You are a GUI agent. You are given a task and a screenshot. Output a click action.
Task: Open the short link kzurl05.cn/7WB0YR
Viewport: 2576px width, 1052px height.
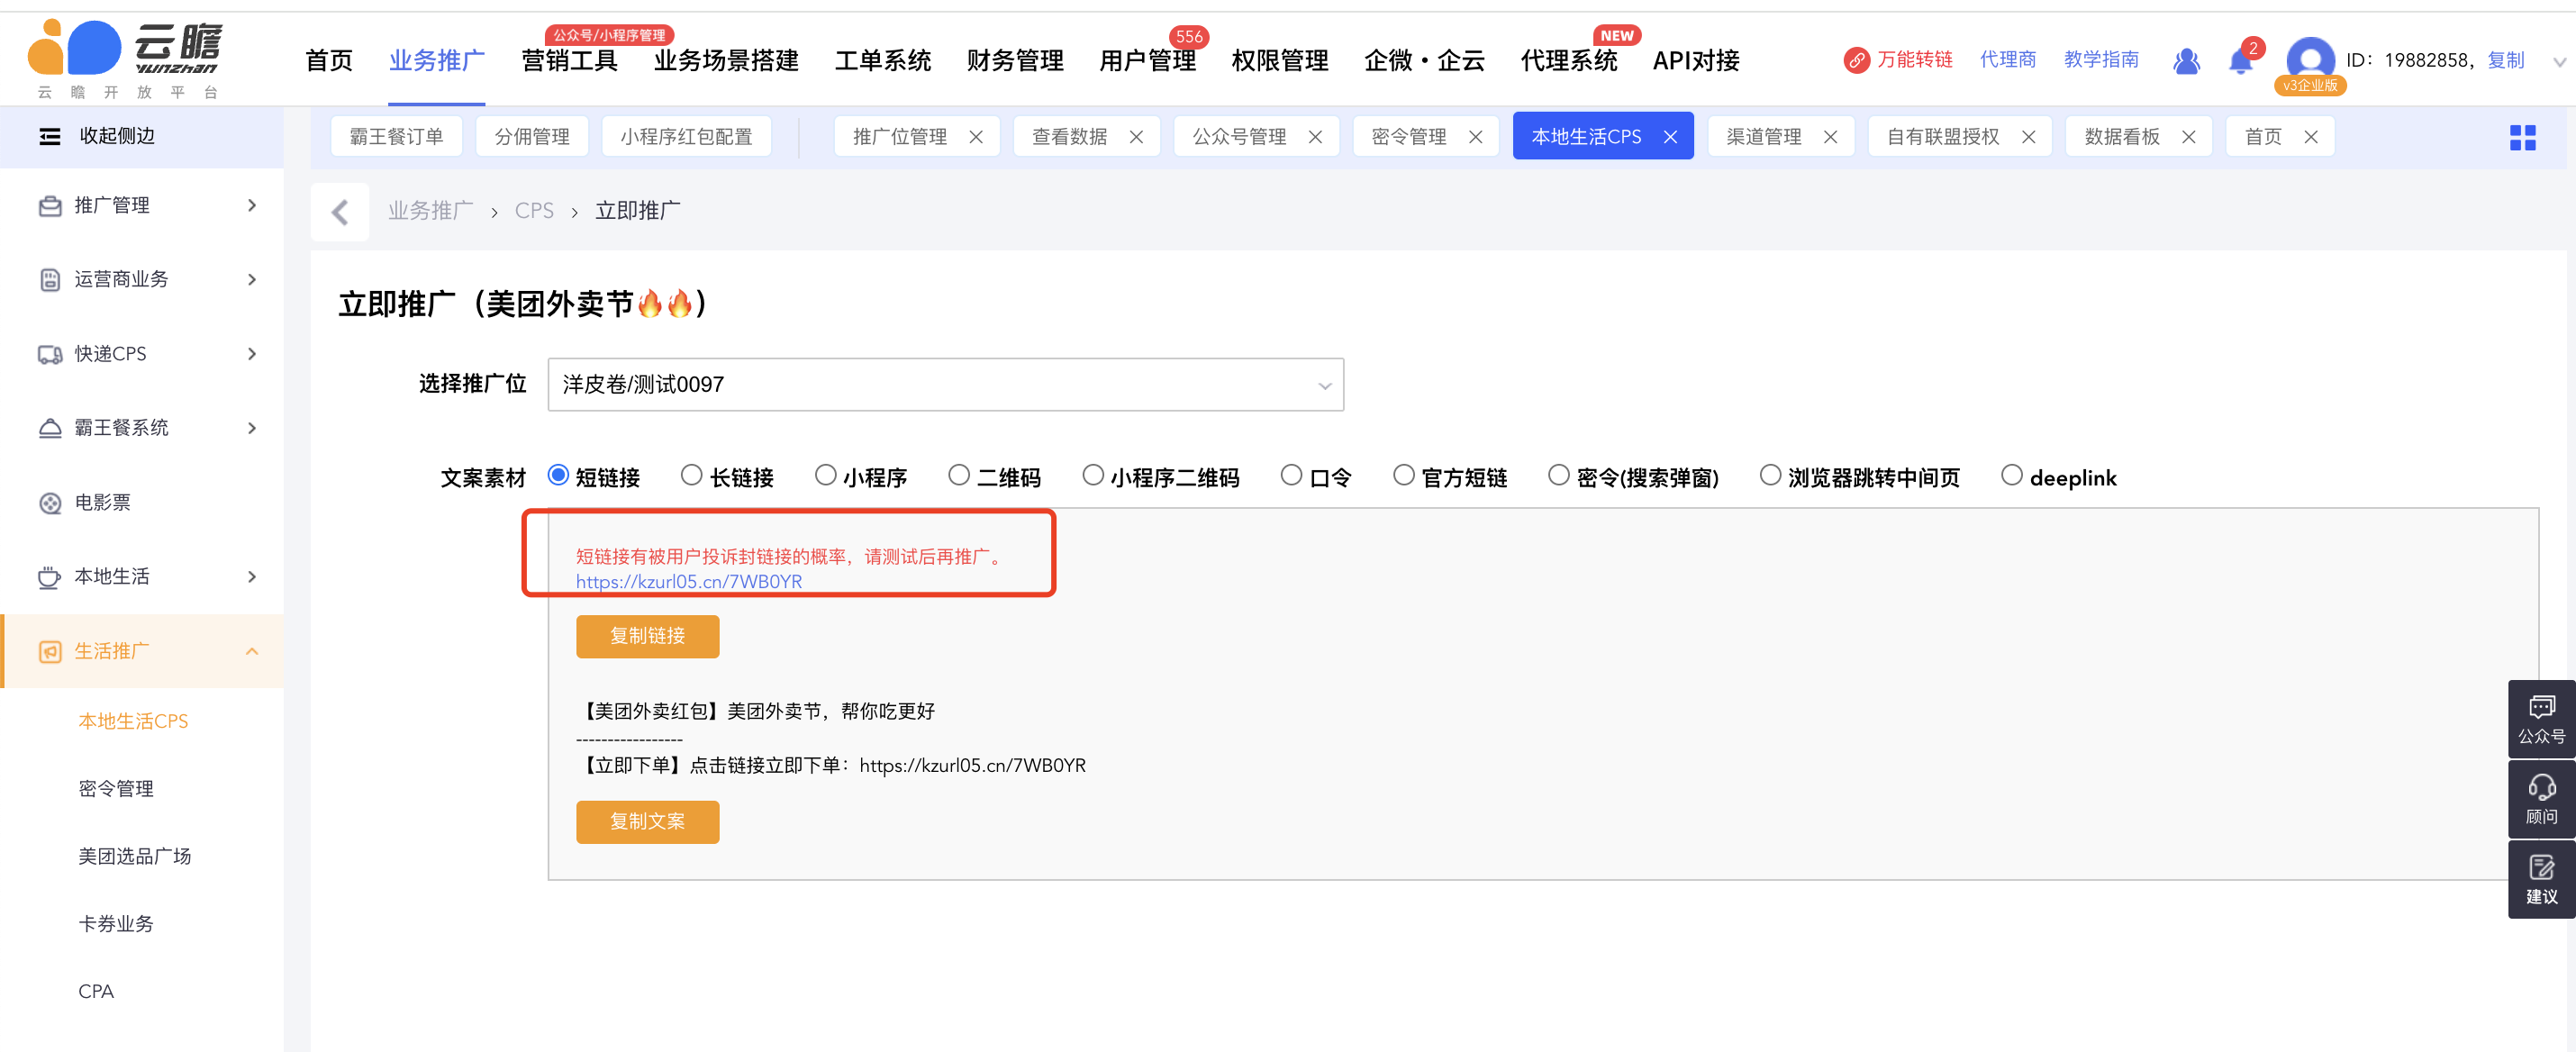(688, 581)
